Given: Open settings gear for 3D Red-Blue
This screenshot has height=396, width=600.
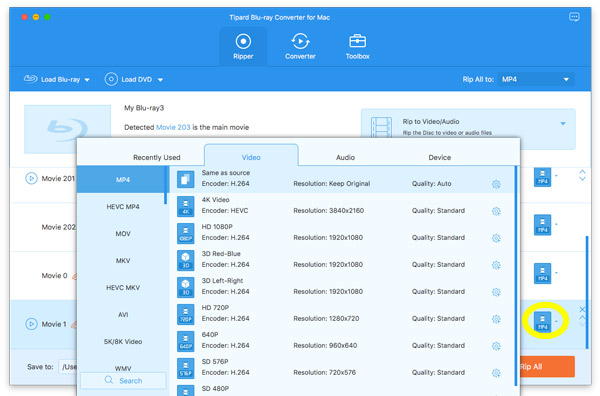Looking at the screenshot, I should coord(496,265).
